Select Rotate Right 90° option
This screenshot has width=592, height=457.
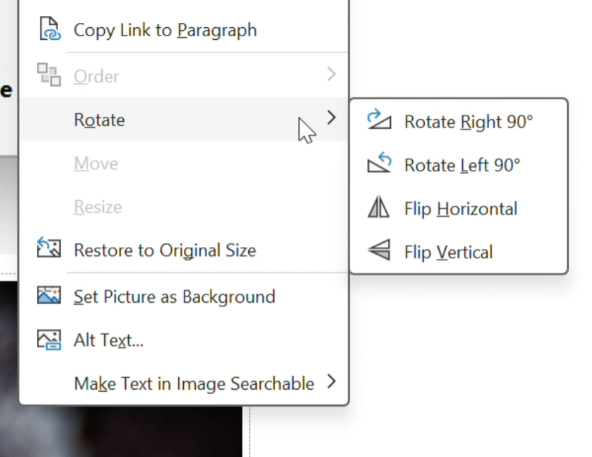coord(459,122)
